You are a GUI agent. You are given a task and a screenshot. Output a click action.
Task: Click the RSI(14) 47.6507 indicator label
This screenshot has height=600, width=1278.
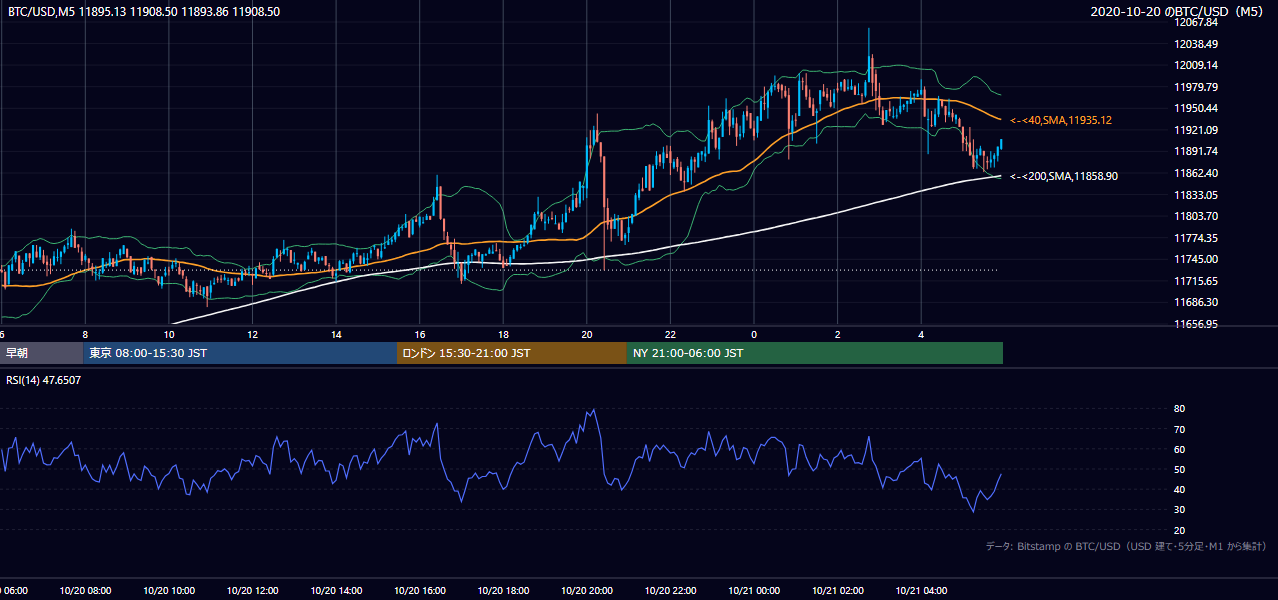44,380
